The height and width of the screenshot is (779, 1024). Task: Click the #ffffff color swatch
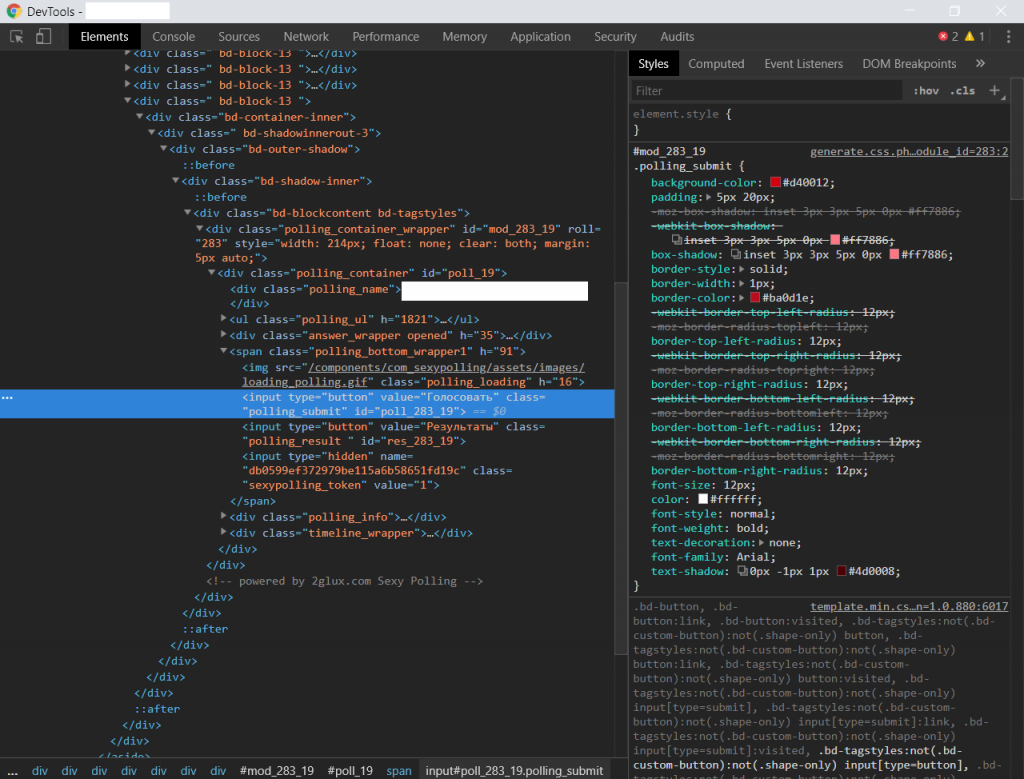click(x=703, y=499)
